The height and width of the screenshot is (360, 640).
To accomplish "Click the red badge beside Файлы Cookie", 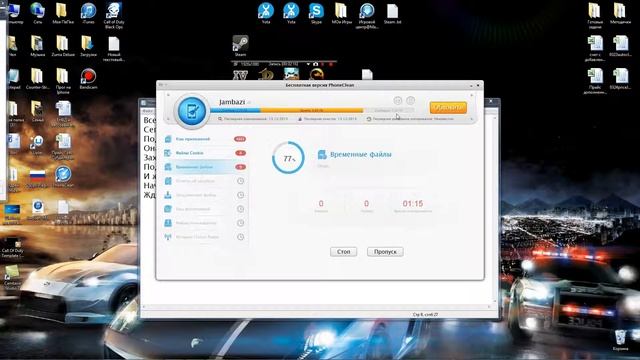I will tap(240, 153).
